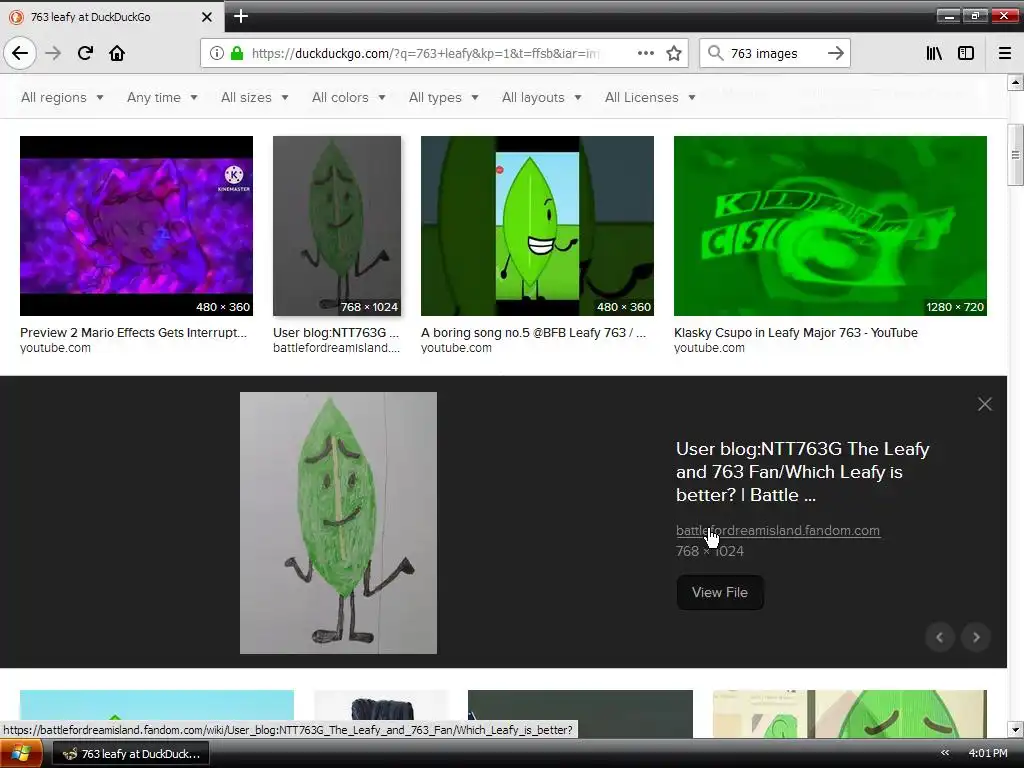Viewport: 1024px width, 768px height.
Task: Open the All regions filter dropdown
Action: coord(62,97)
